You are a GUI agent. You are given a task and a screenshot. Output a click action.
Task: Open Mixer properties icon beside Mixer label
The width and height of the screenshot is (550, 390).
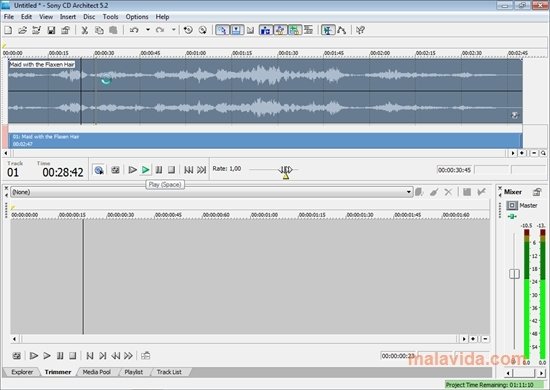pyautogui.click(x=537, y=192)
